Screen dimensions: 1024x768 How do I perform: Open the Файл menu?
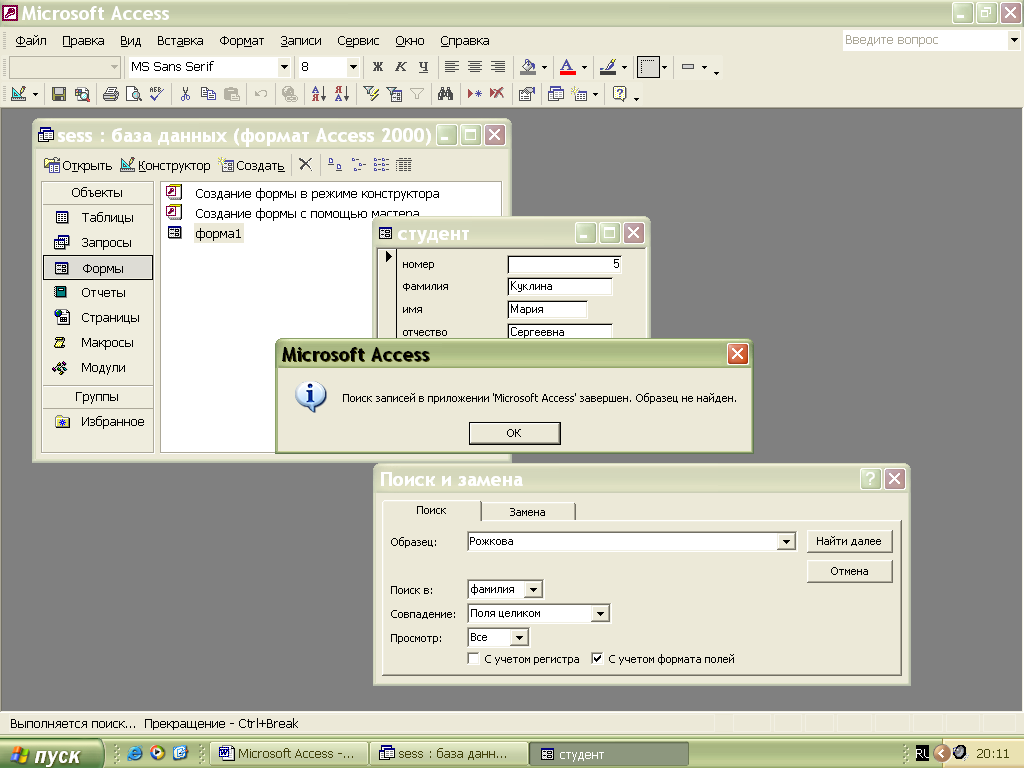coord(31,40)
